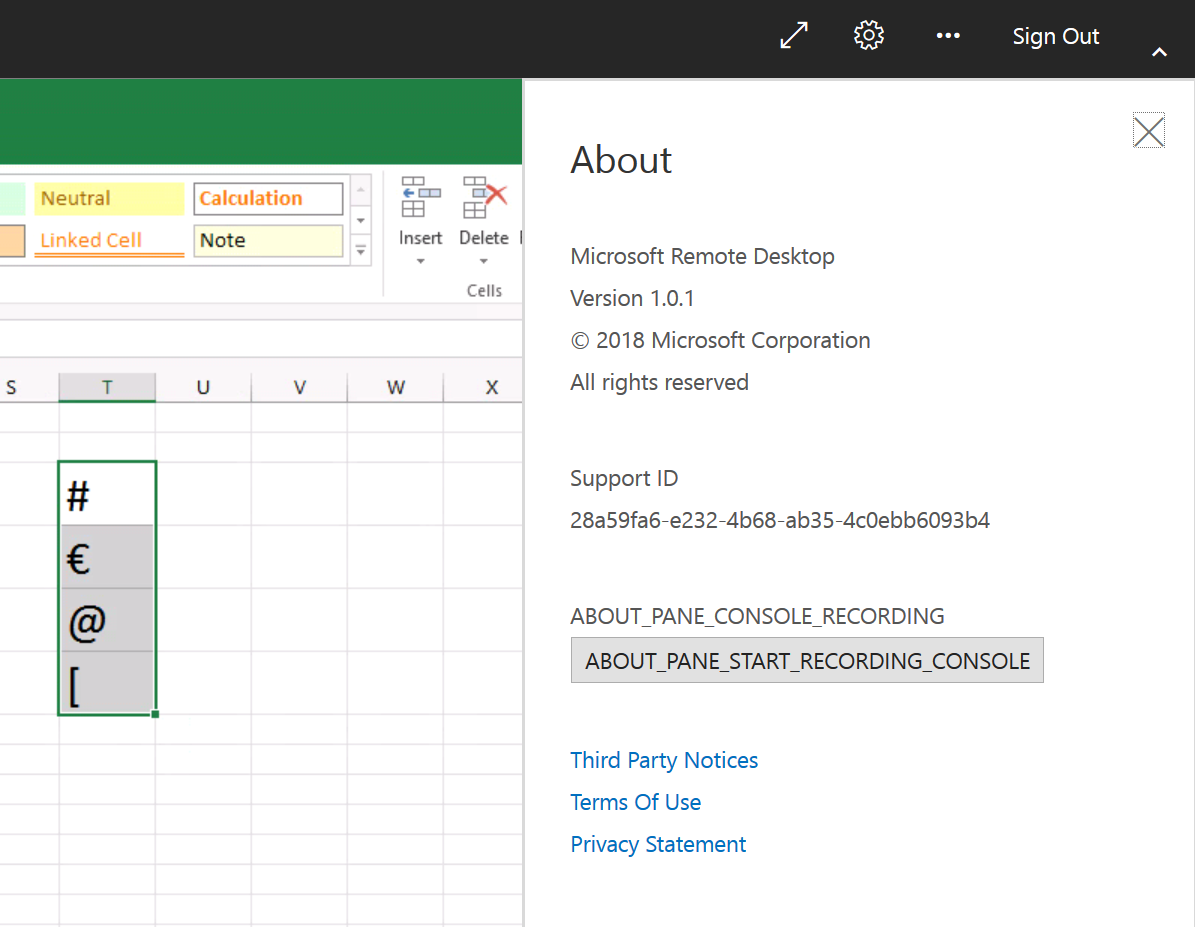The height and width of the screenshot is (927, 1195).
Task: Collapse the top toolbar with chevron
Action: pyautogui.click(x=1159, y=52)
